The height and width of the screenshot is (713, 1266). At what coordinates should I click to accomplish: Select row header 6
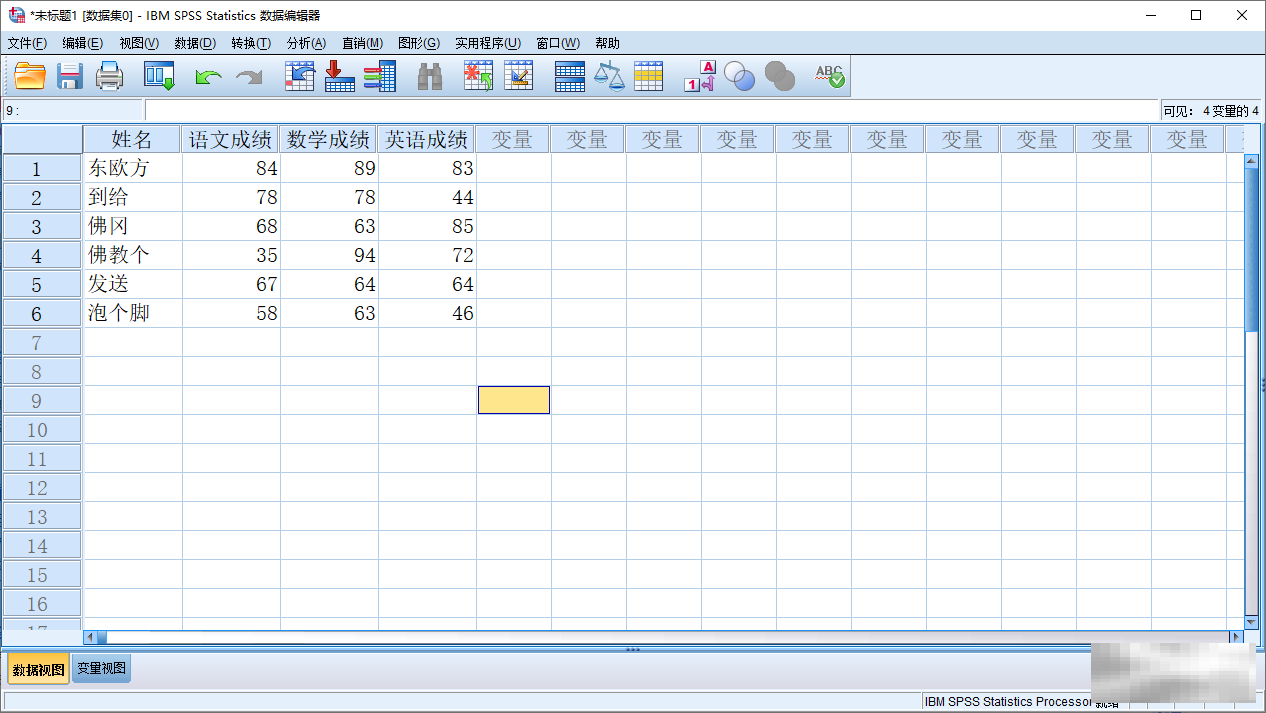[42, 313]
